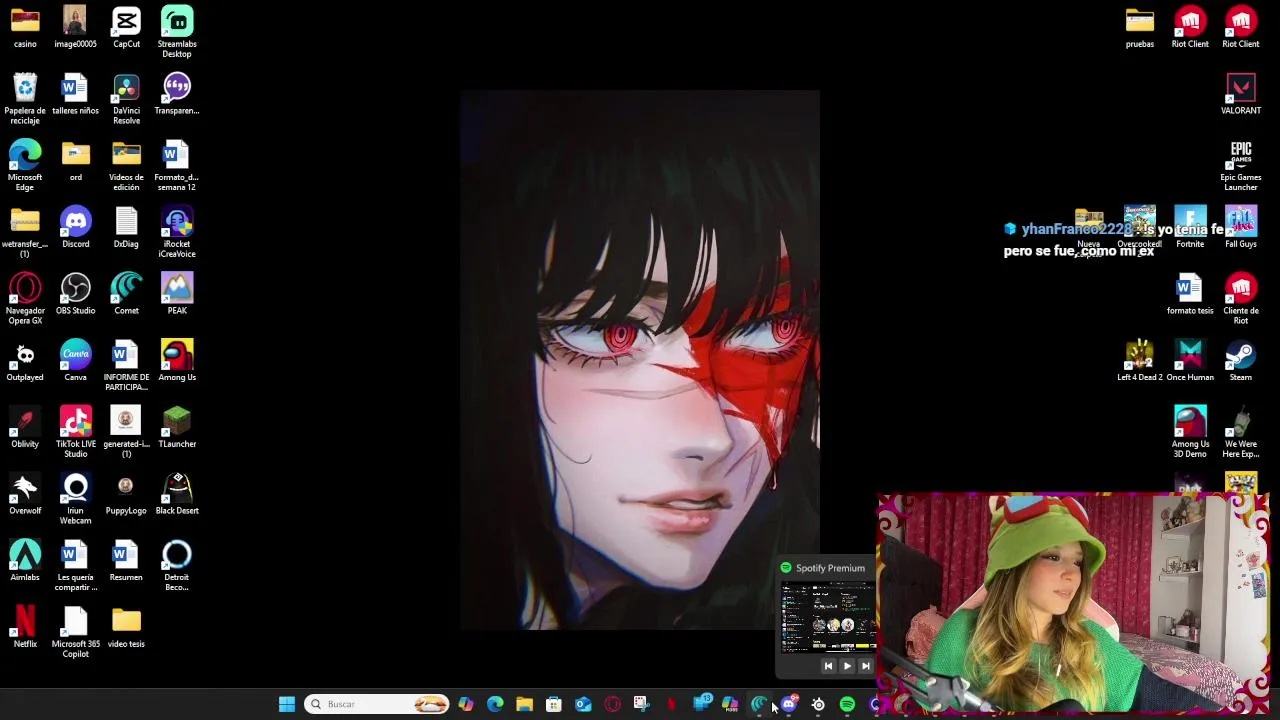This screenshot has width=1280, height=720.
Task: Open the Discord desktop shortcut
Action: [76, 227]
